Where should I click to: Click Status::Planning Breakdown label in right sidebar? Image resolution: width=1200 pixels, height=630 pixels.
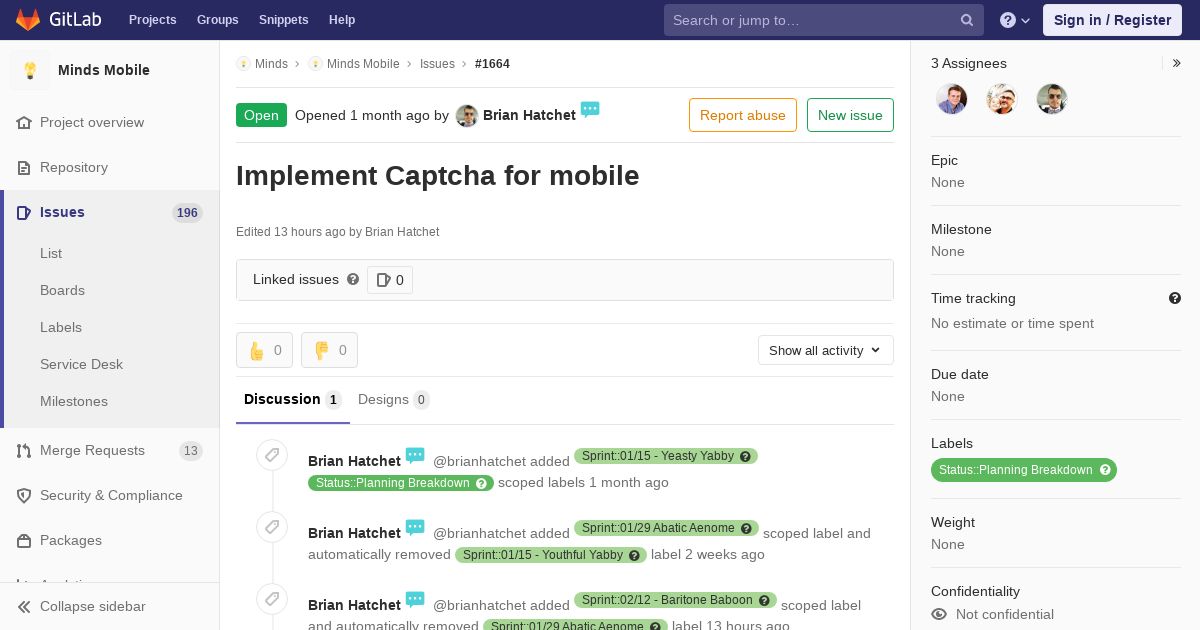click(1015, 470)
